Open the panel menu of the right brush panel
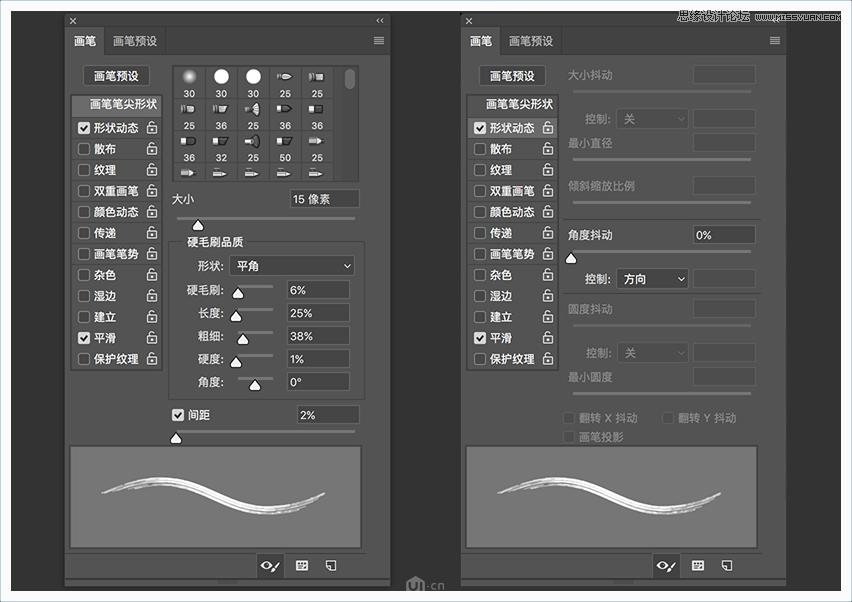The width and height of the screenshot is (852, 602). coord(775,40)
